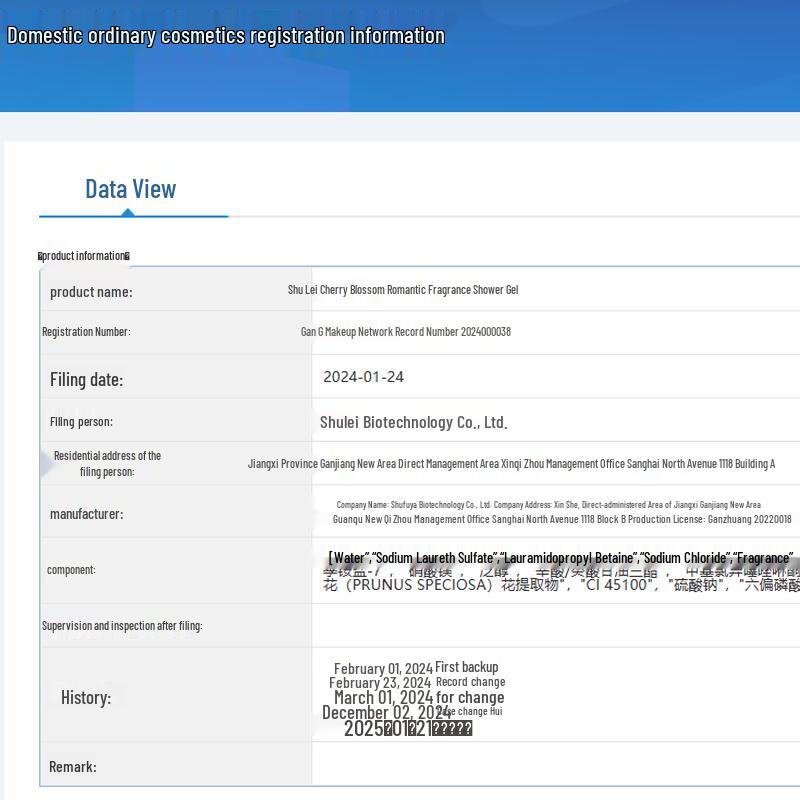Open the December 02, 2024 history entry
The width and height of the screenshot is (800, 800).
click(412, 713)
